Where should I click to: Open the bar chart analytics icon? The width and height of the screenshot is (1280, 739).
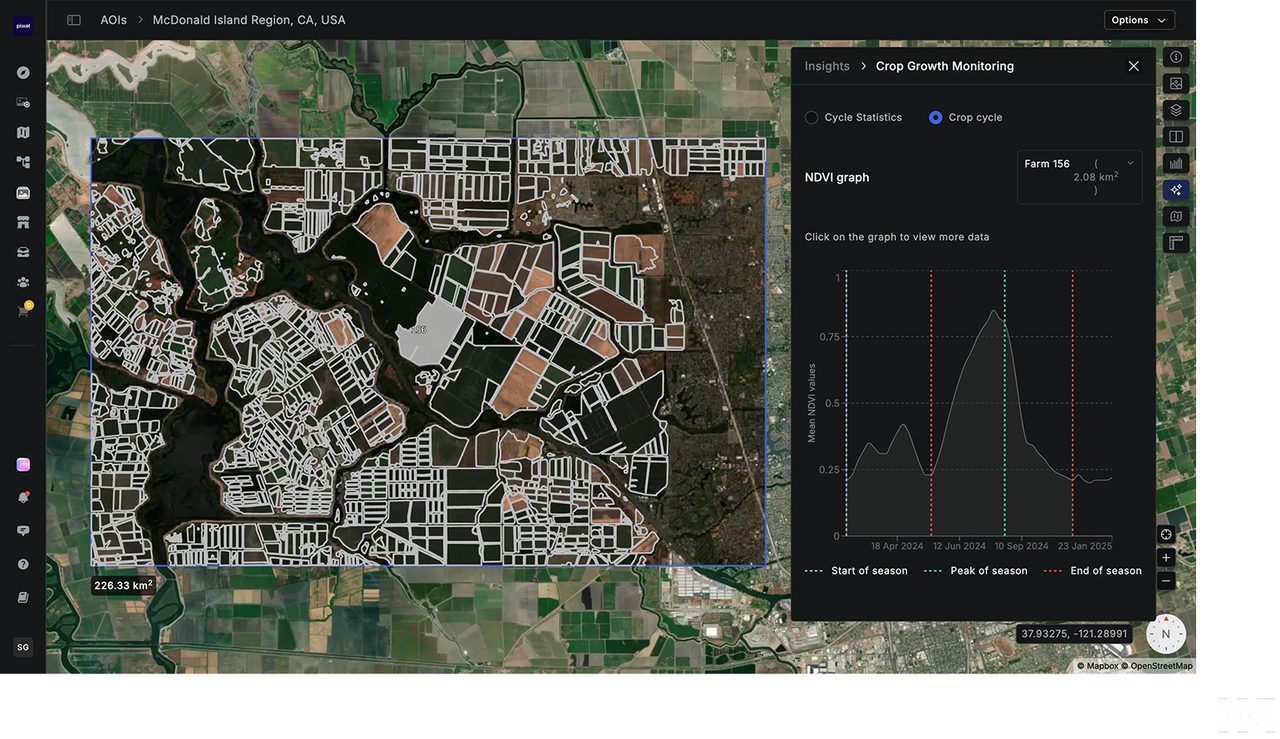click(x=1176, y=163)
